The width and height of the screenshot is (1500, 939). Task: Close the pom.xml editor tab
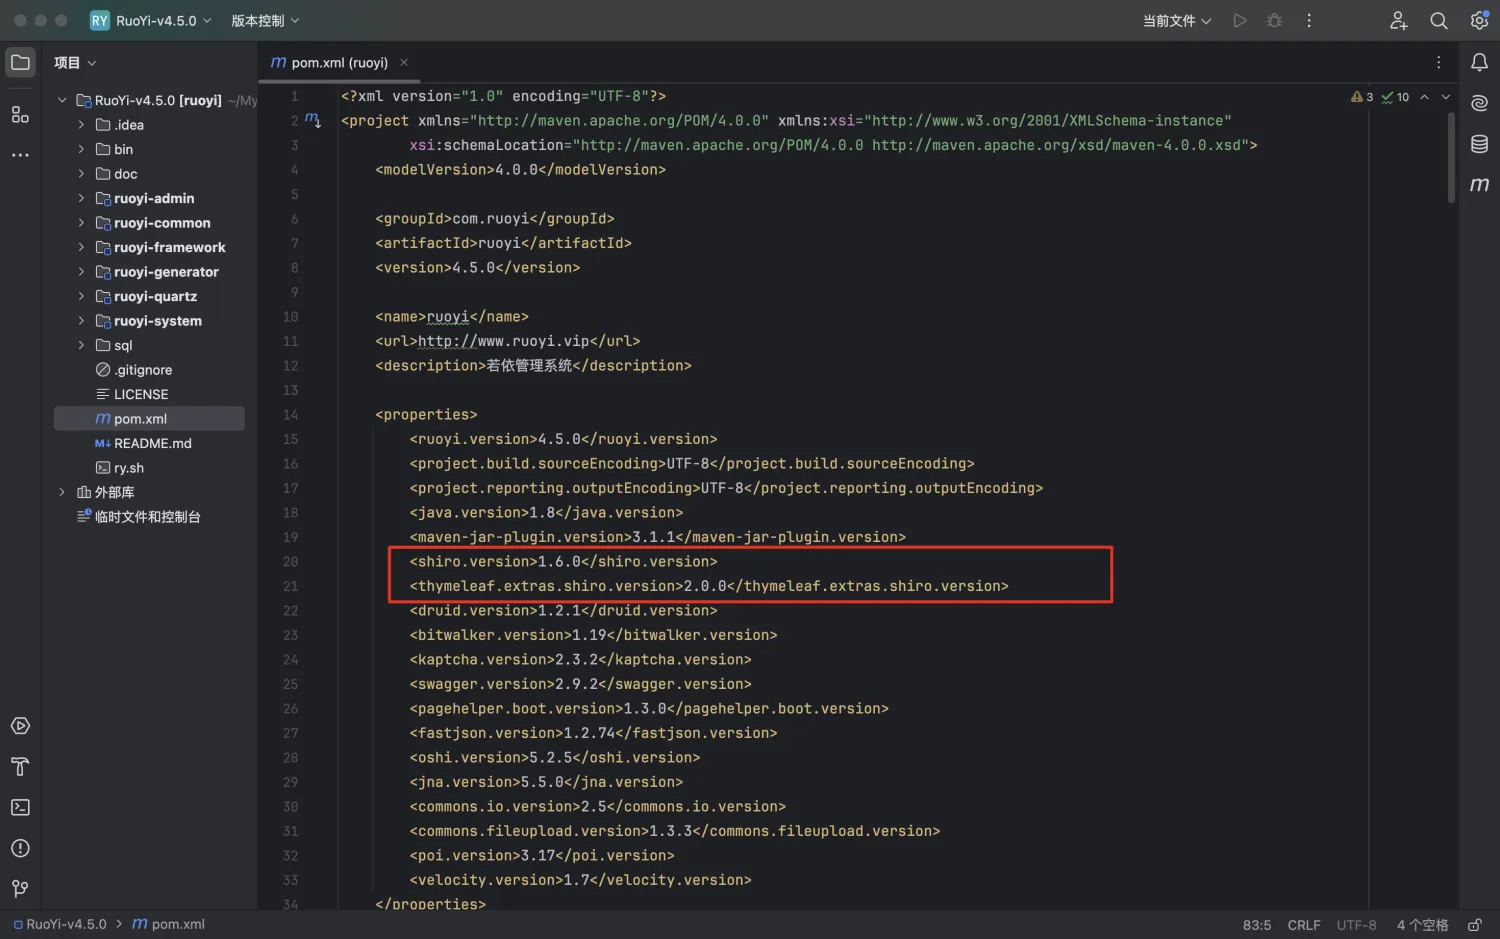pos(404,62)
